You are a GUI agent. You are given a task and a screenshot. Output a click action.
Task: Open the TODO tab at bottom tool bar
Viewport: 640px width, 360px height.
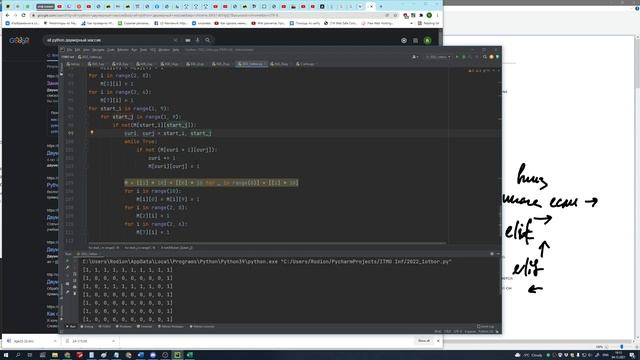(104, 327)
